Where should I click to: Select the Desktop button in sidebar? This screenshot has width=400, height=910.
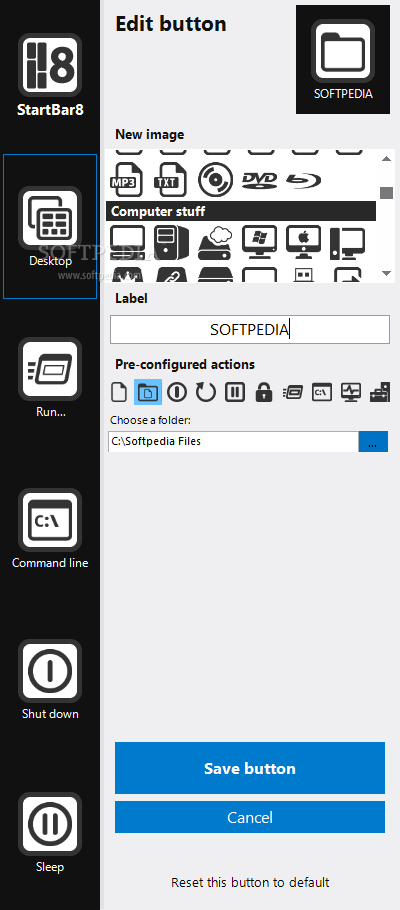pos(50,226)
